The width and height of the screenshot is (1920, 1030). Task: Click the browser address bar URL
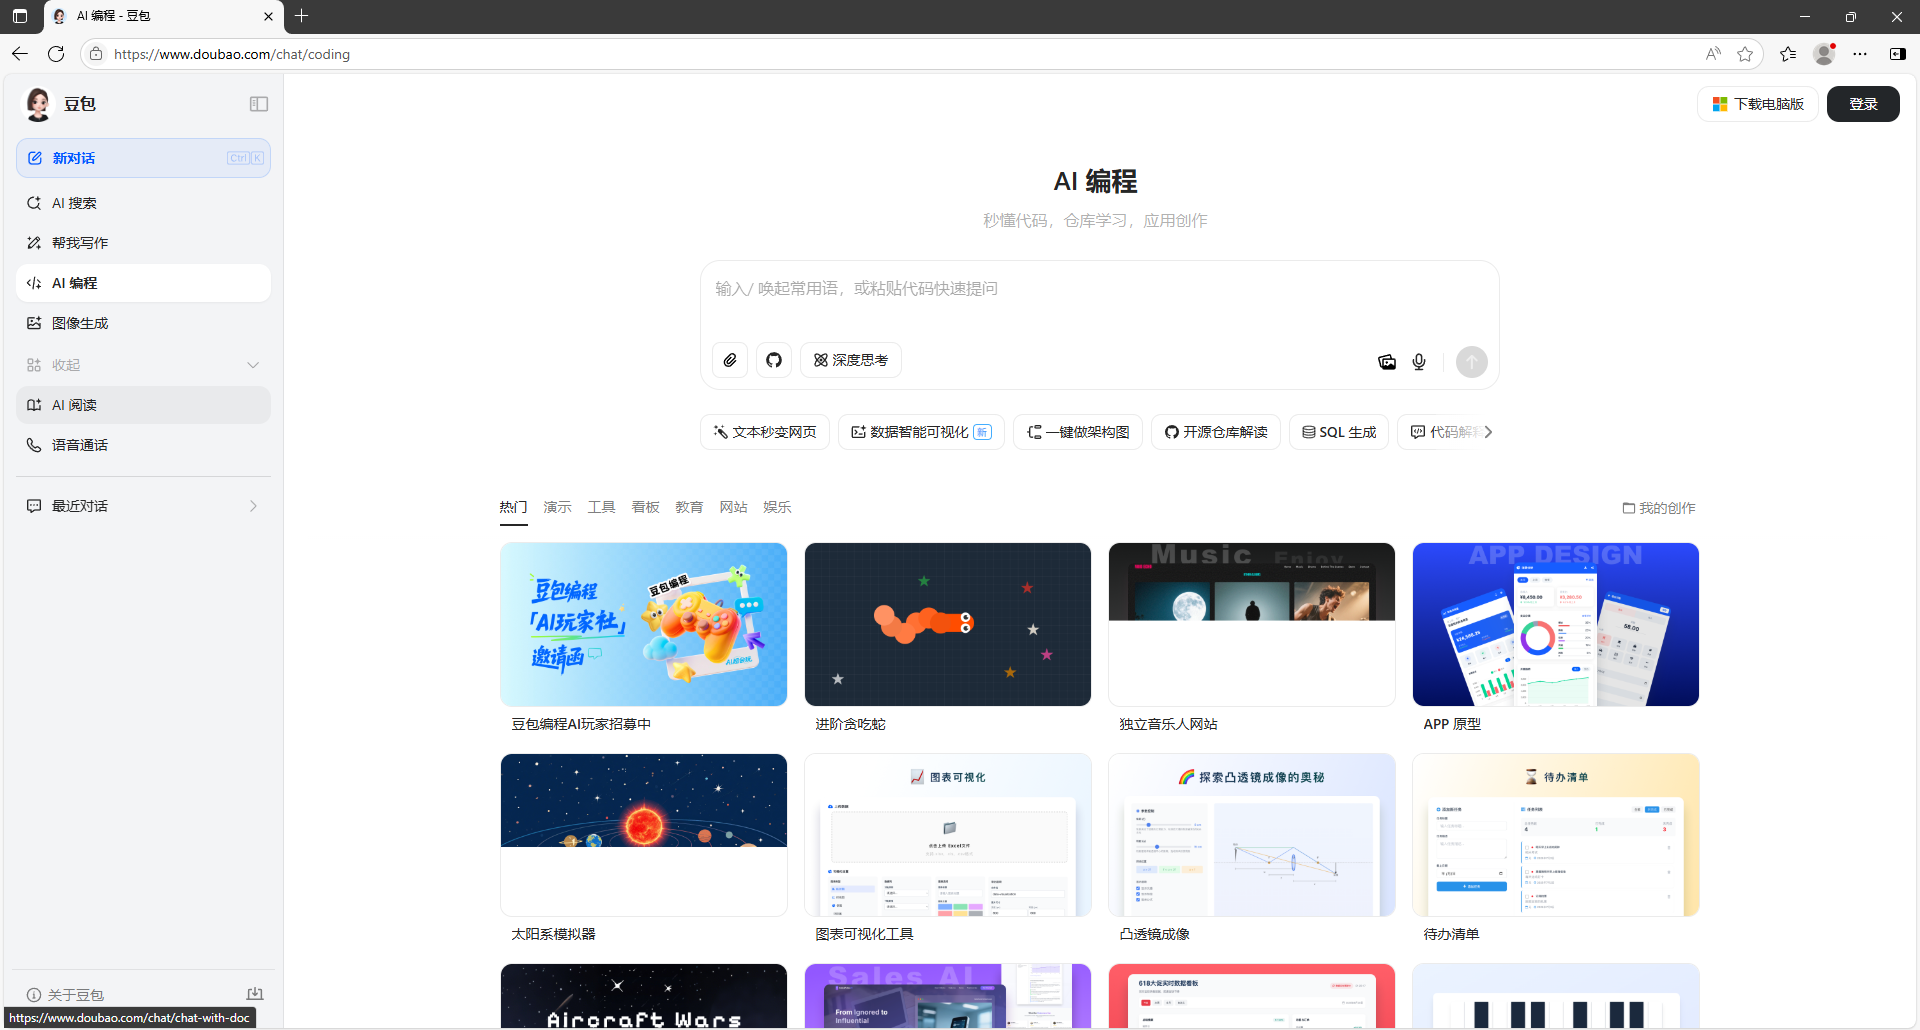point(232,54)
